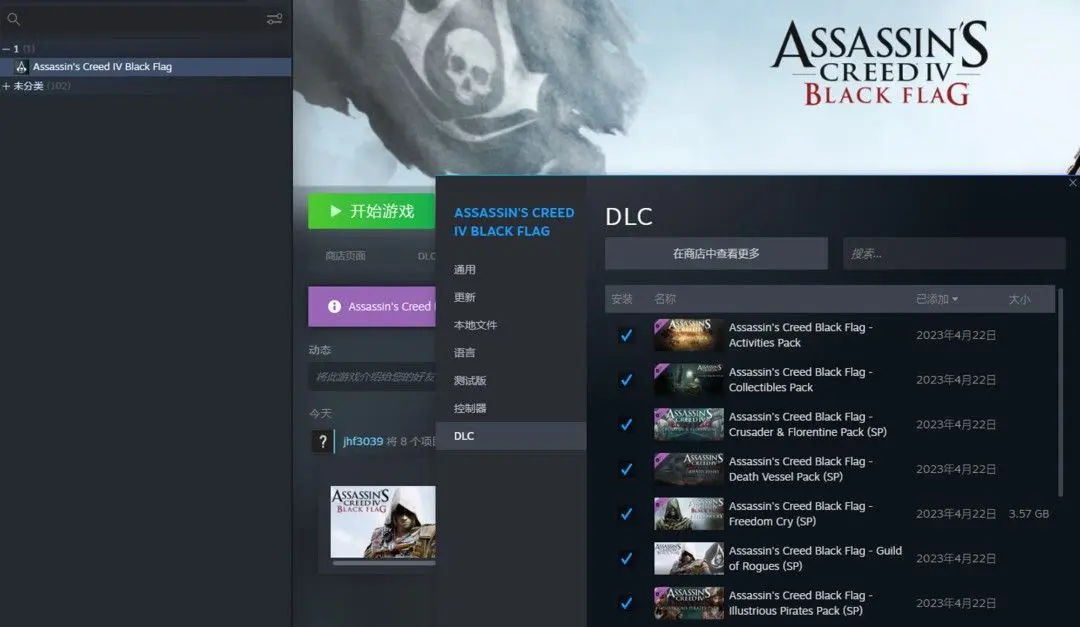Click the Activities Pack DLC thumbnail

(x=688, y=335)
